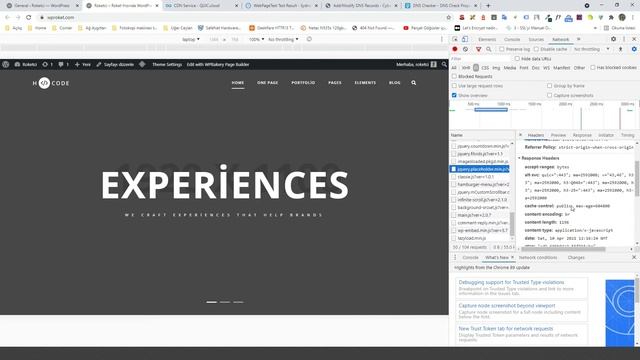Open Preview tab of request details

558,135
